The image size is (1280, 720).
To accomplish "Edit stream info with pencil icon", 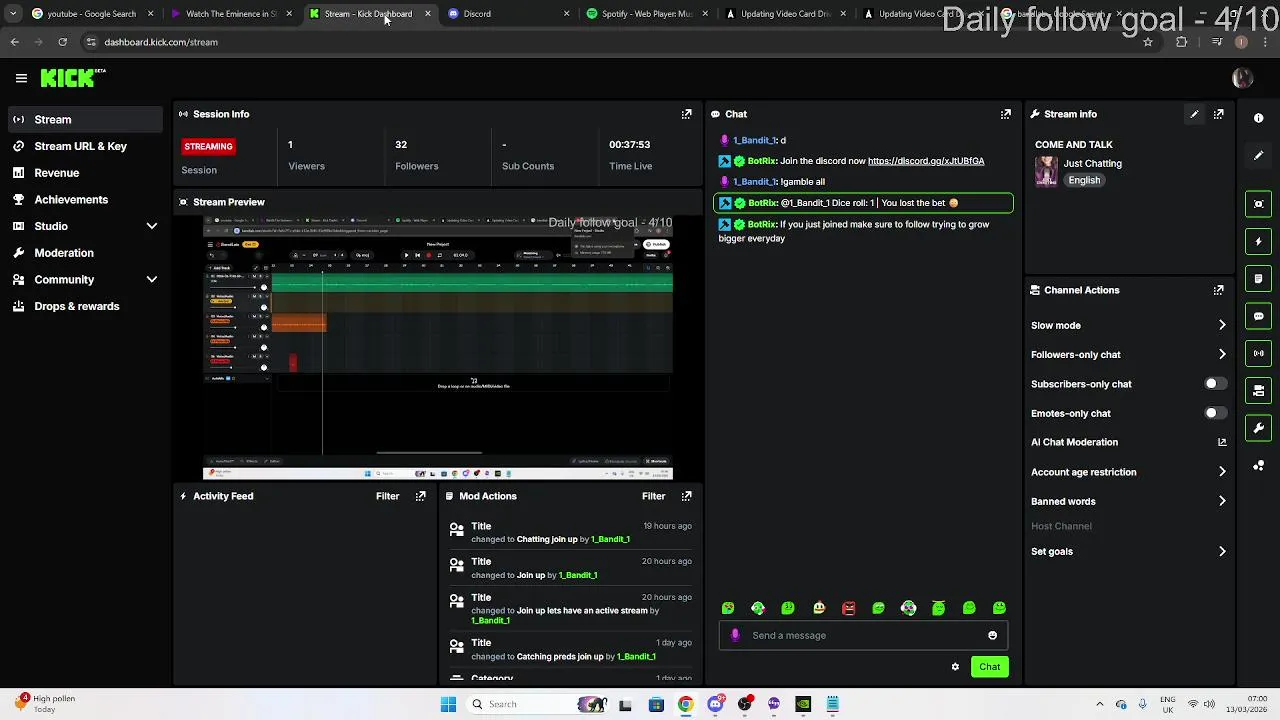I will [1194, 114].
